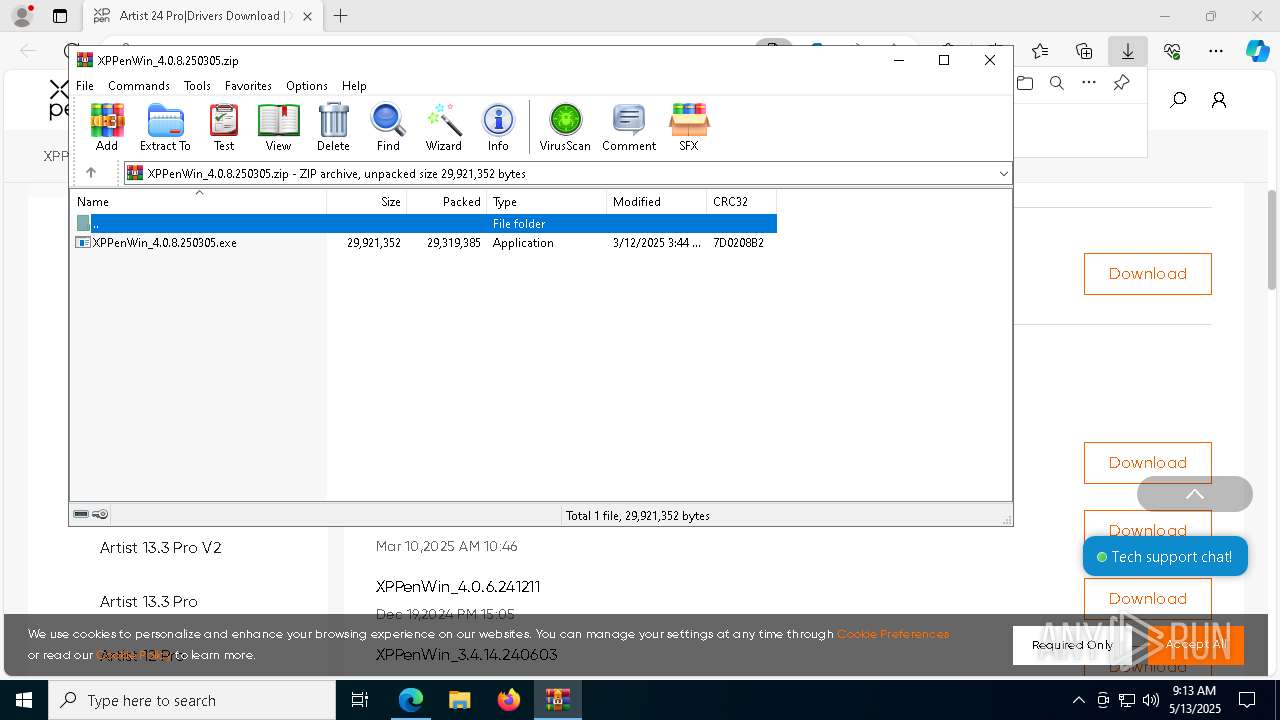Select Artist 13.3 Pro in list
The width and height of the screenshot is (1280, 720).
(149, 602)
